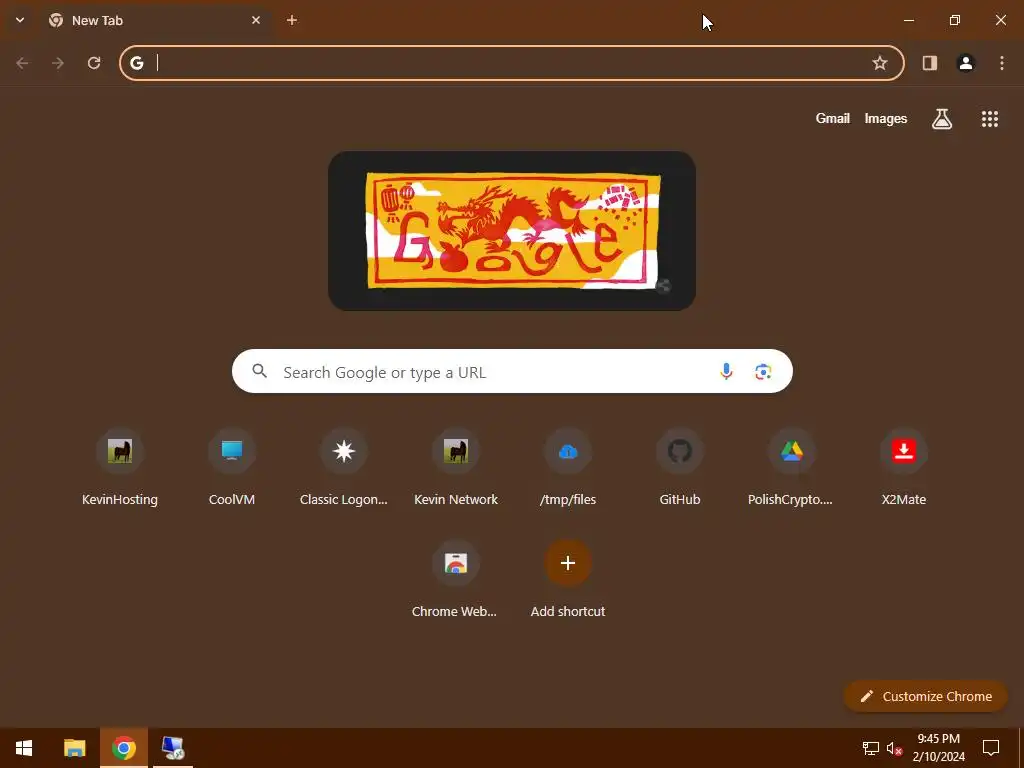Go forward with the forward arrow
The height and width of the screenshot is (768, 1024).
click(58, 63)
